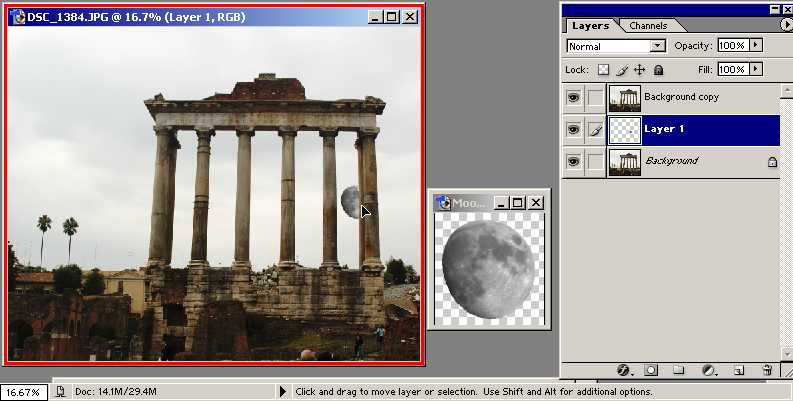
Task: Open the Layers palette options menu
Action: 781,24
